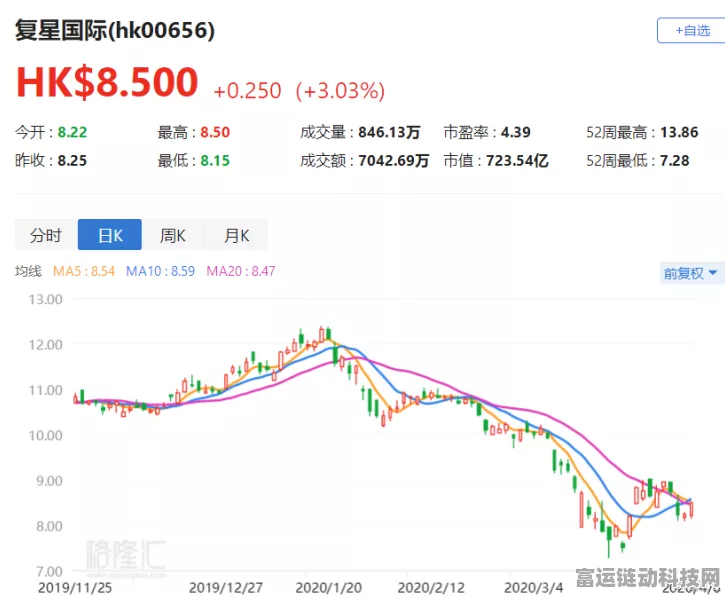This screenshot has height=596, width=725.
Task: Click the 2019/12/27 date axis label
Action: (x=226, y=588)
